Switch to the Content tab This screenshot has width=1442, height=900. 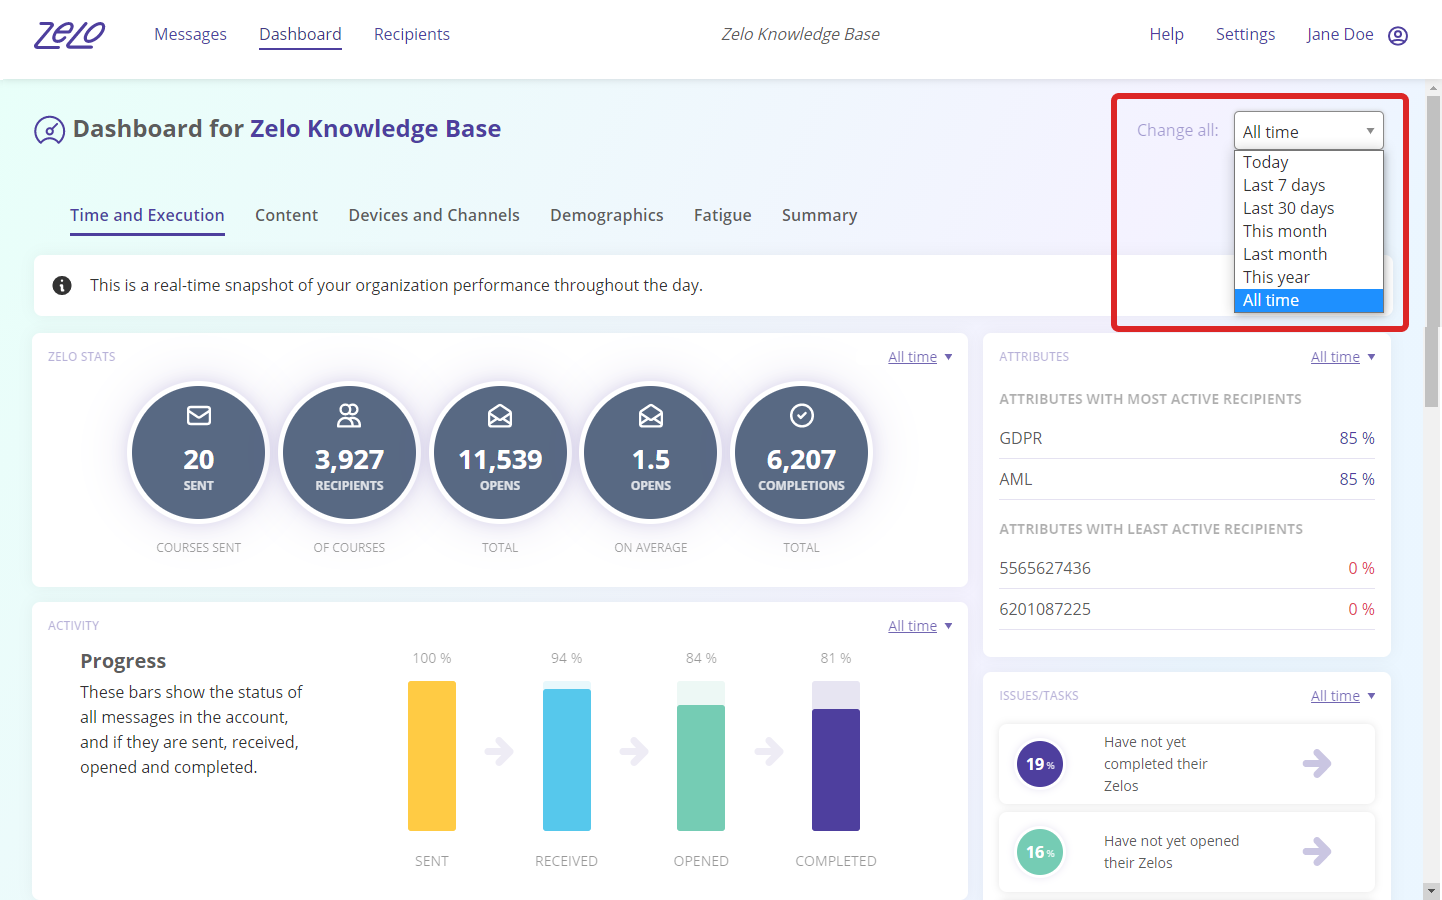(286, 216)
